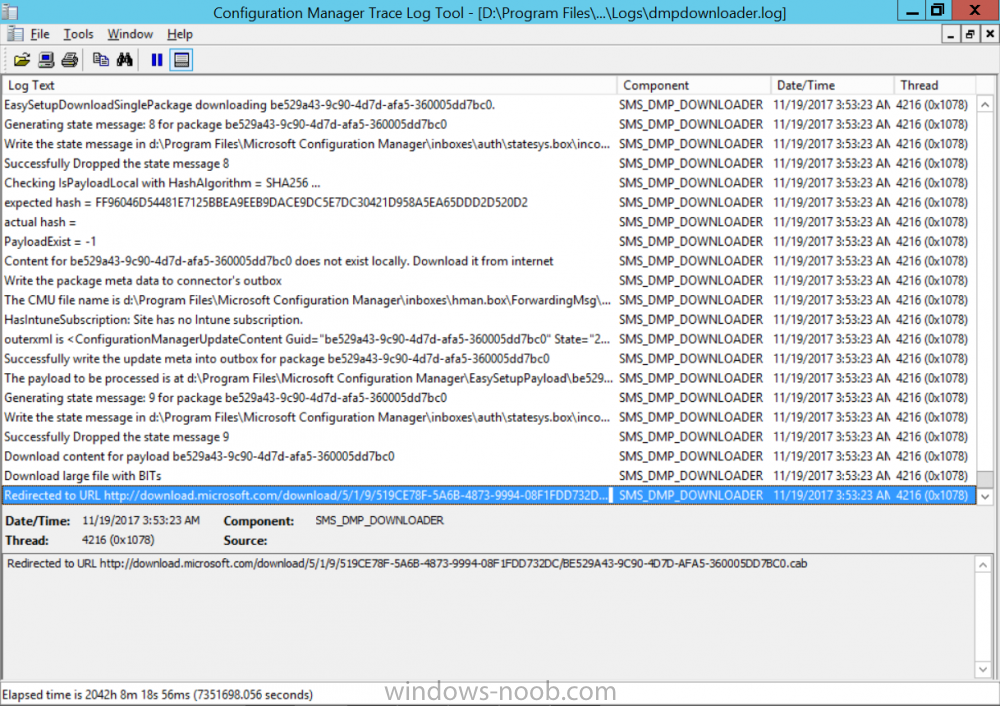Click the Elapsed time status bar text

[158, 695]
